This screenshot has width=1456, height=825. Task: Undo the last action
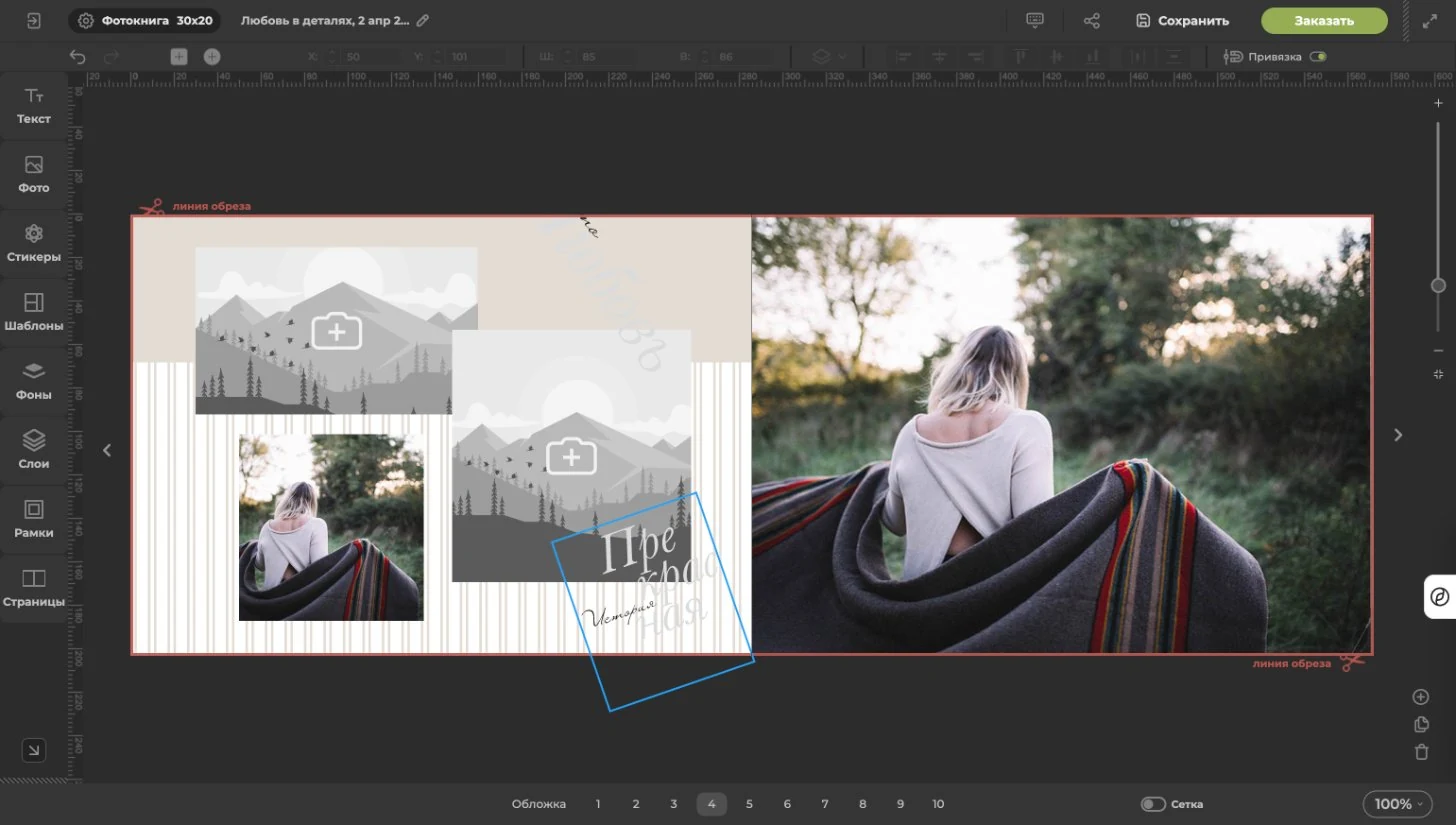[77, 57]
